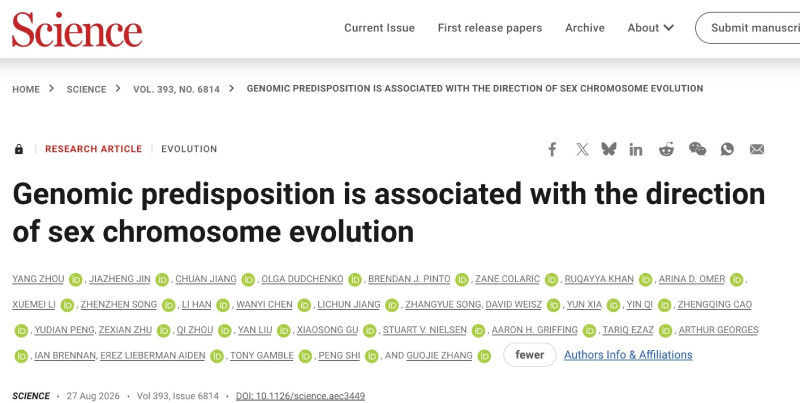Share article on LinkedIn
Screen dimensions: 800x403
pyautogui.click(x=636, y=149)
